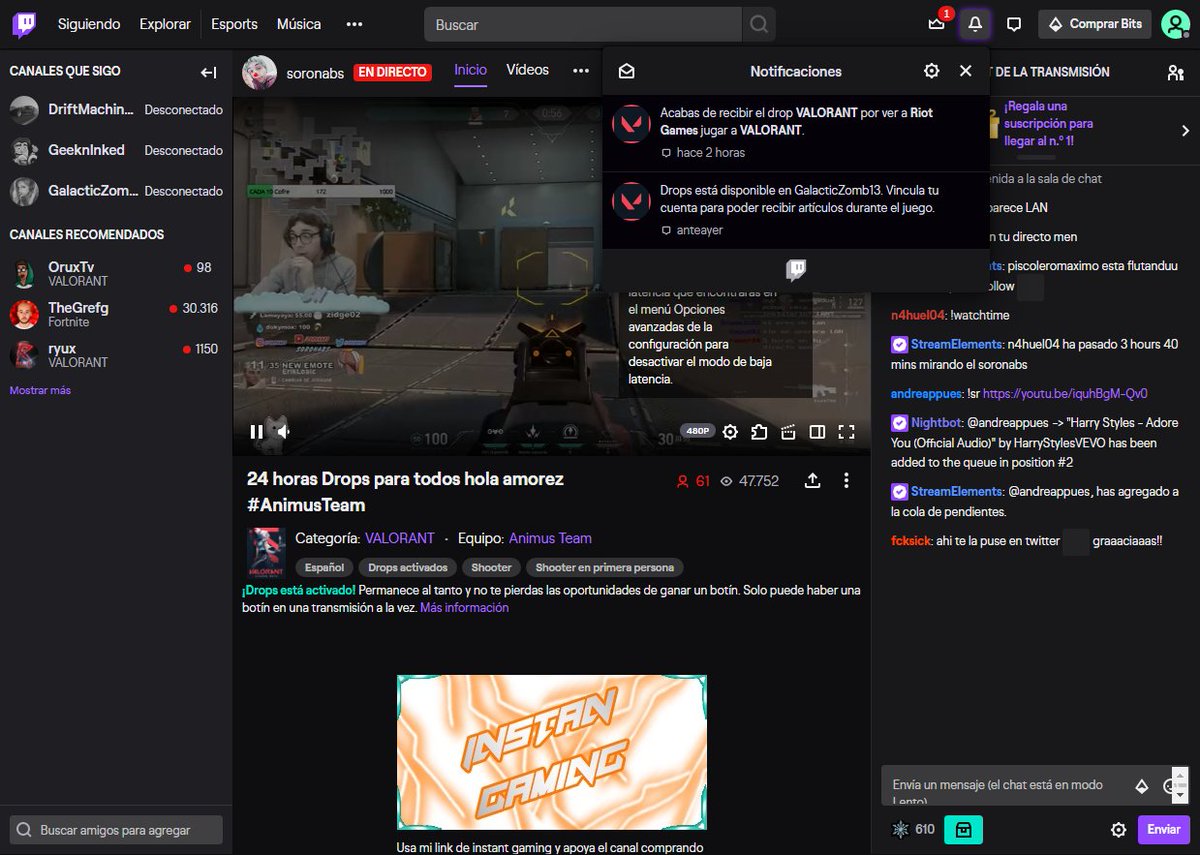
Task: Collapse the followed channels sidebar
Action: click(208, 72)
